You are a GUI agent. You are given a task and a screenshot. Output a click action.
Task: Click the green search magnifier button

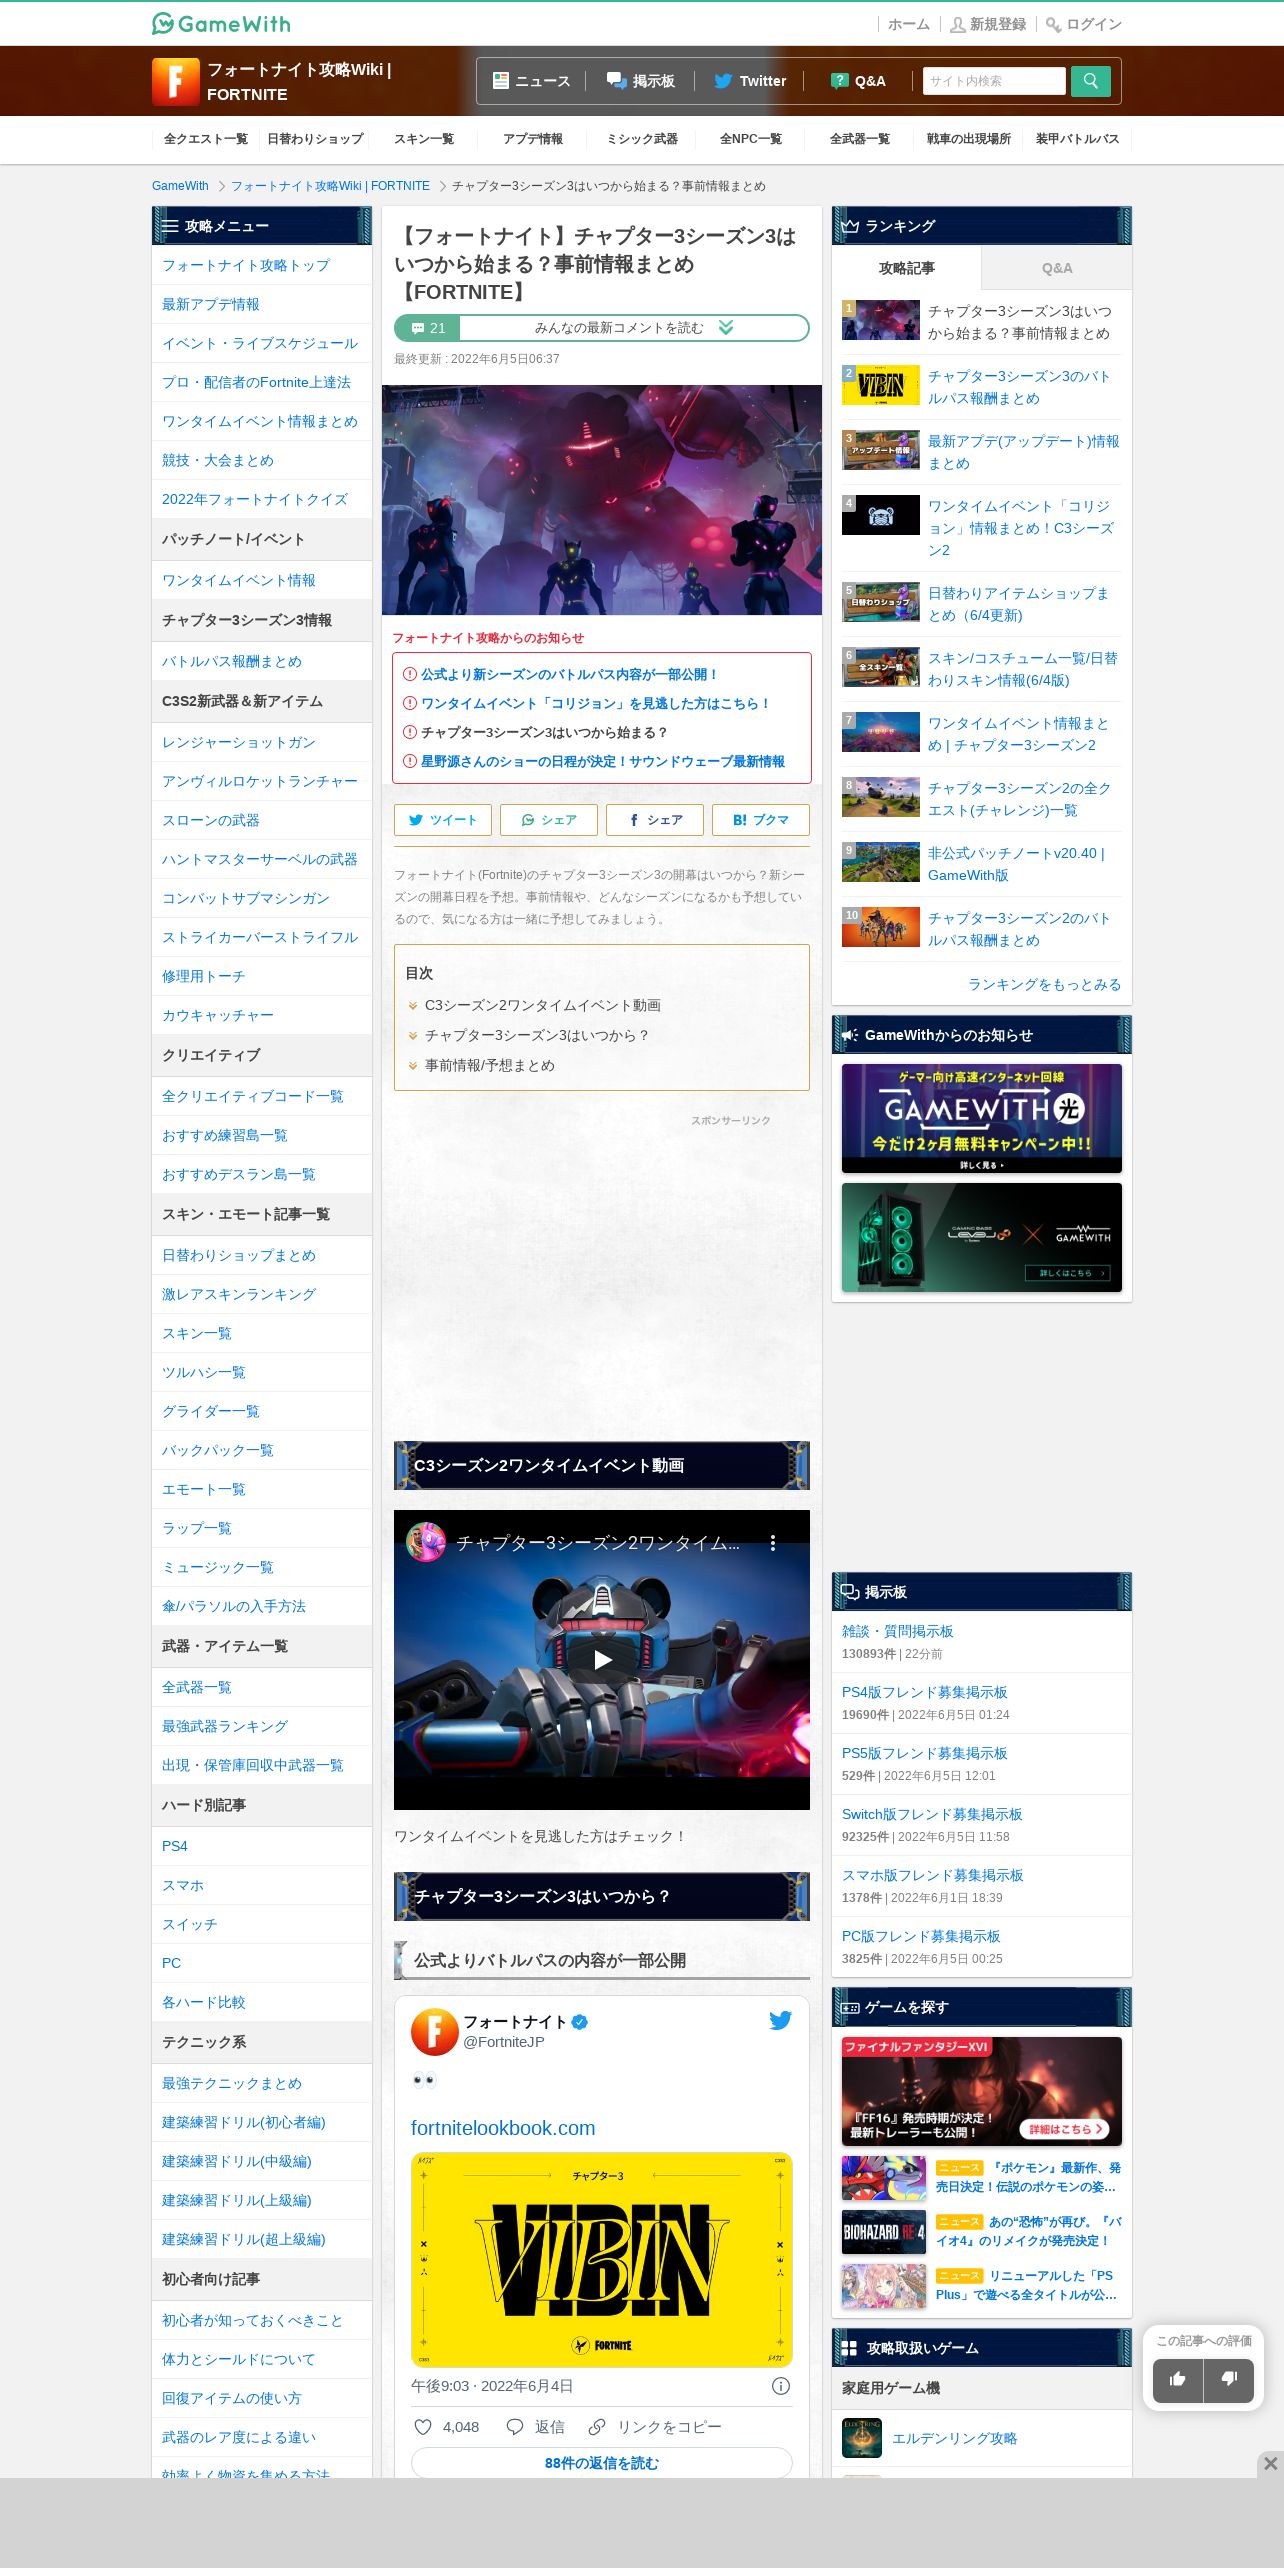pyautogui.click(x=1090, y=81)
